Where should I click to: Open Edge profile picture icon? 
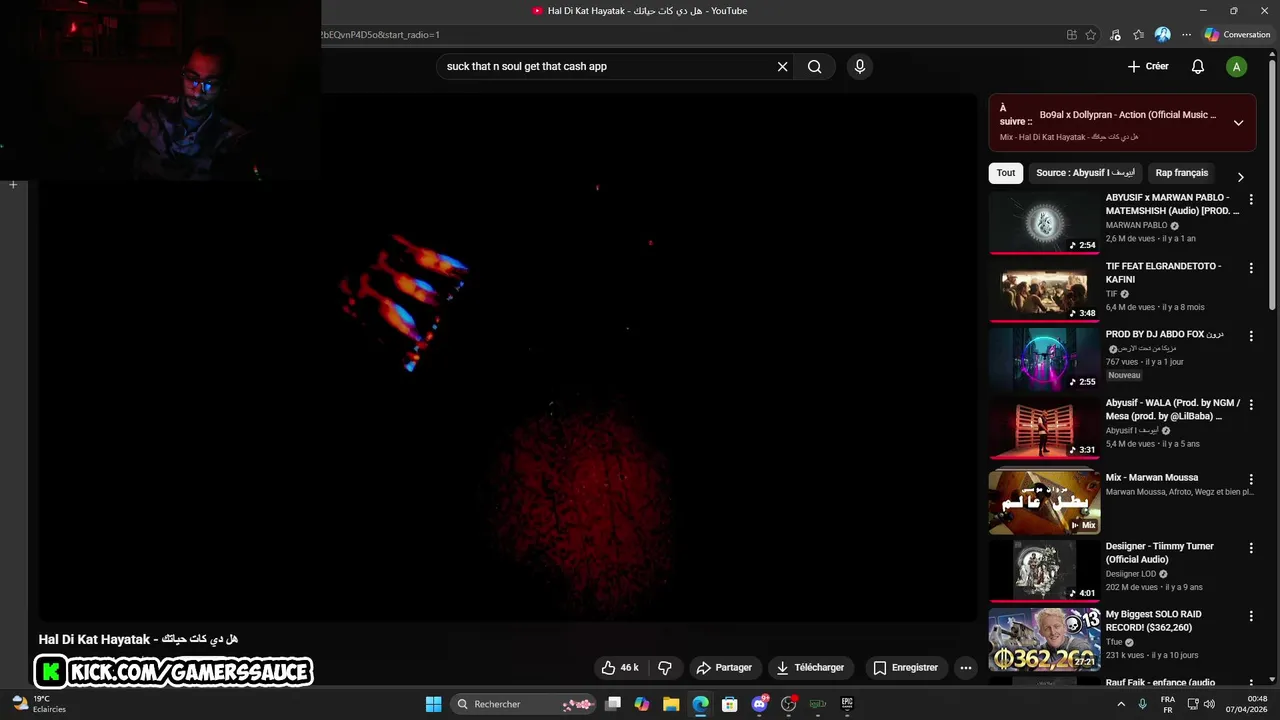[x=1162, y=35]
